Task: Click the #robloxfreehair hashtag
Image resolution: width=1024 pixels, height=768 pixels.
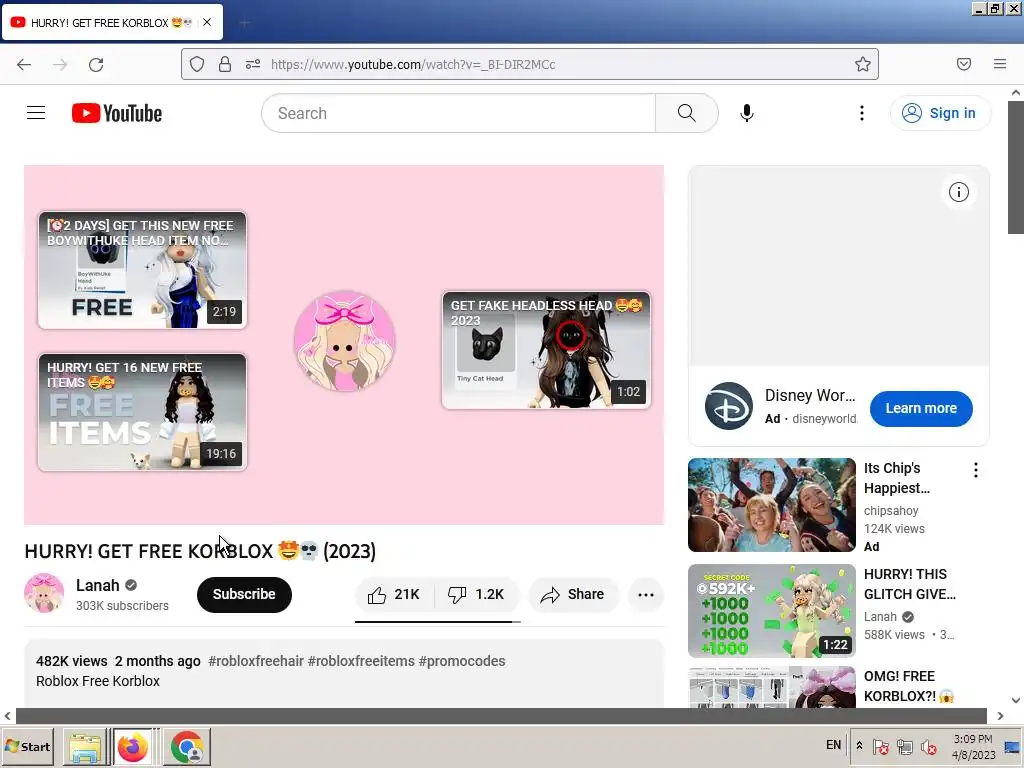Action: 256,661
